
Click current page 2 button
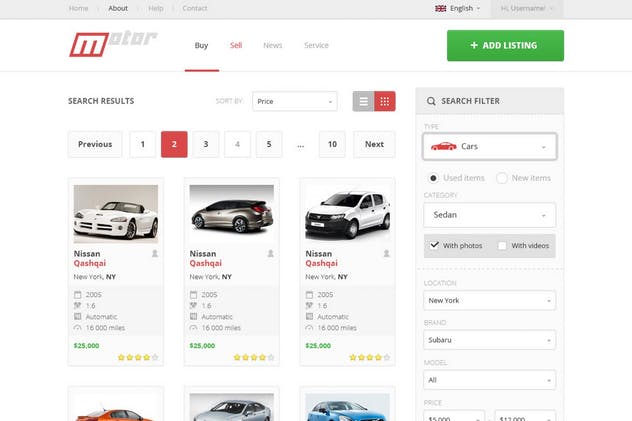[174, 144]
